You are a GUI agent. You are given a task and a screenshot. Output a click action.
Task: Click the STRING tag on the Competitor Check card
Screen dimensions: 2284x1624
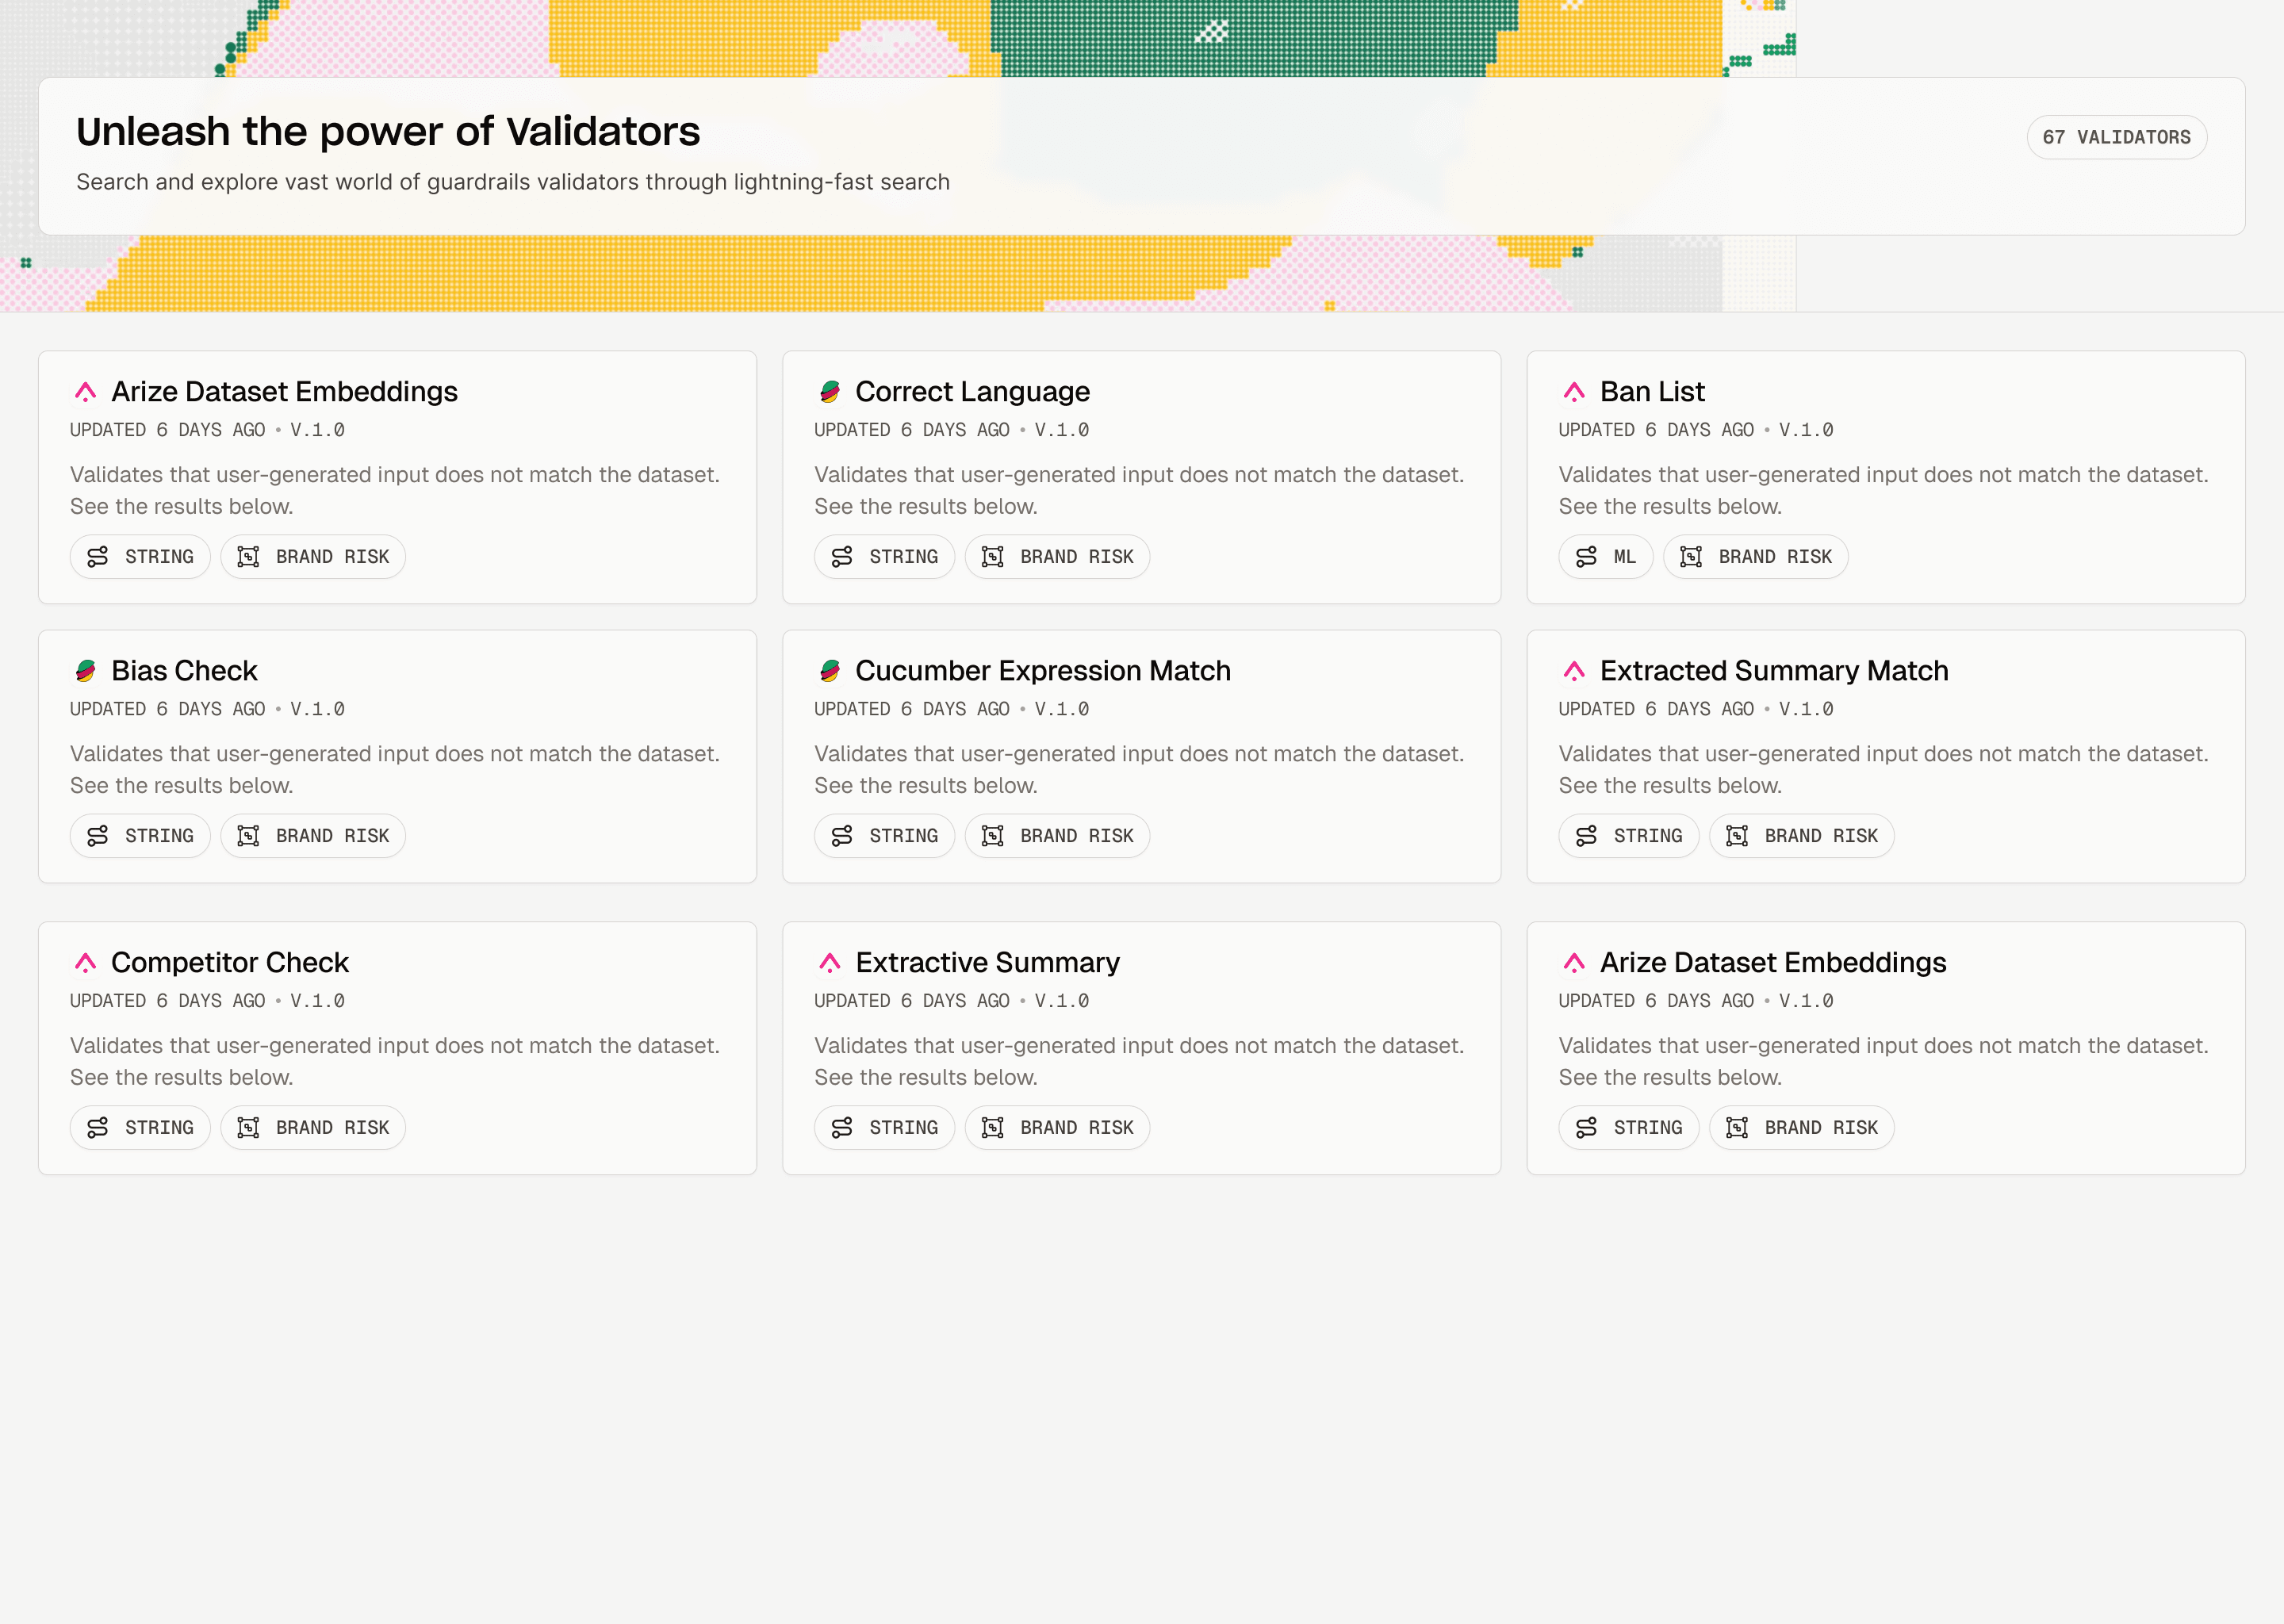click(x=140, y=1128)
